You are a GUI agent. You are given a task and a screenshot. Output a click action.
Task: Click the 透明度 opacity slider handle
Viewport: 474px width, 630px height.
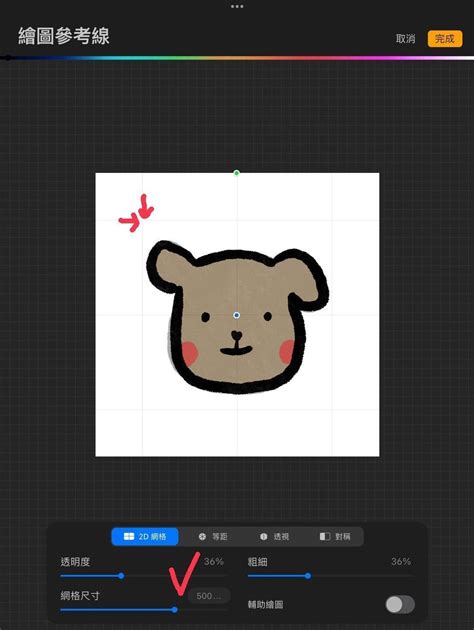(121, 576)
